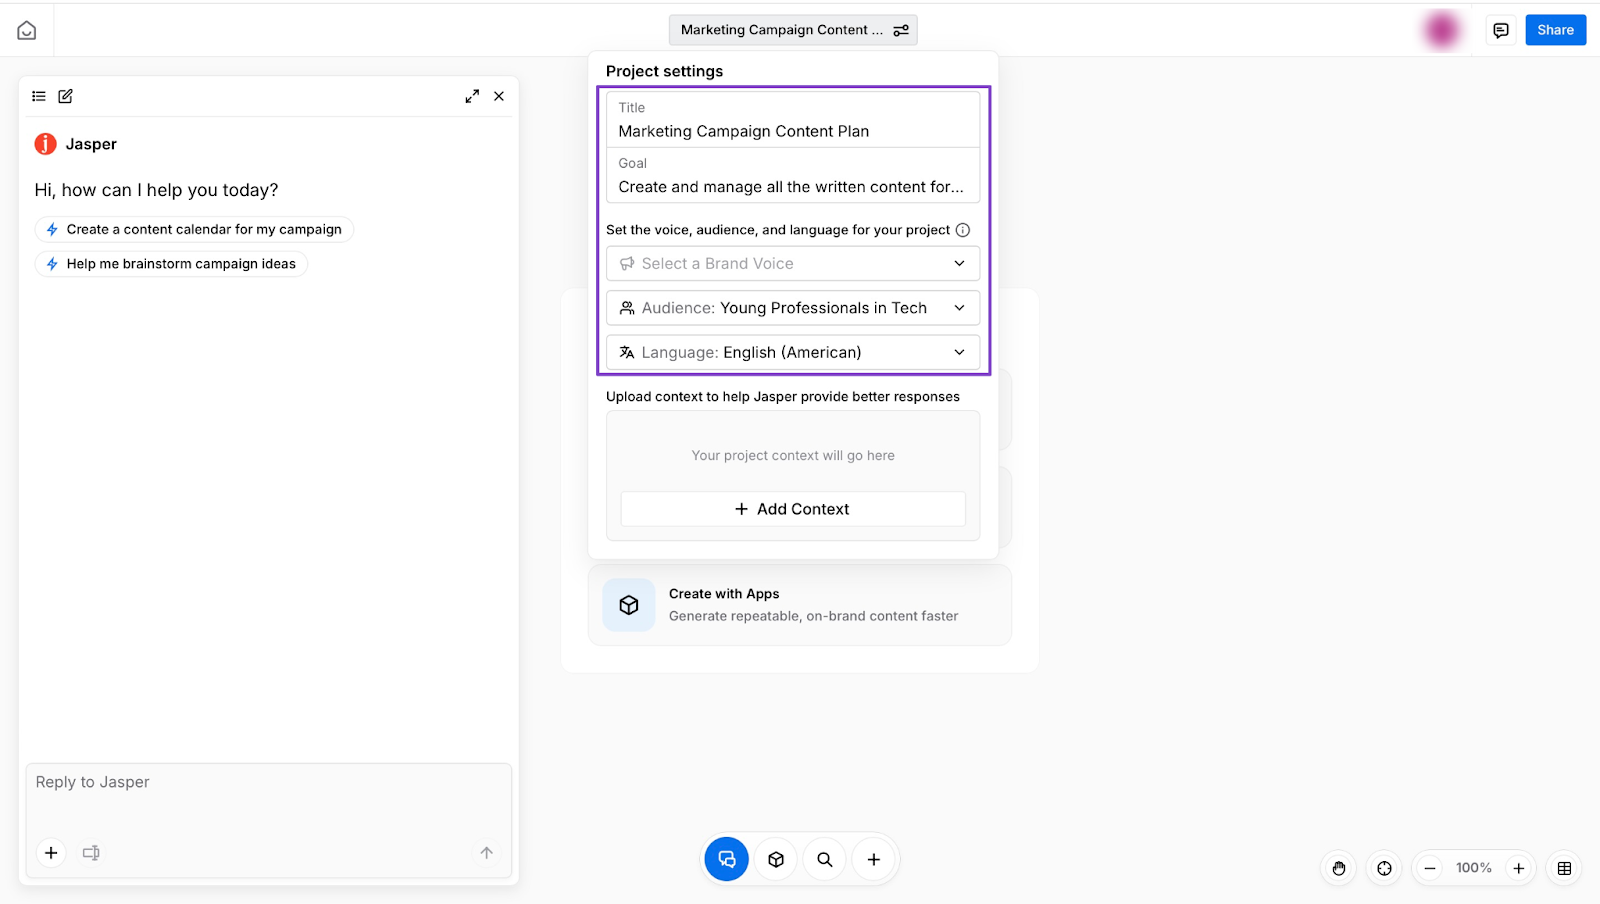Viewport: 1600px width, 904px height.
Task: Select the apps cube tool in toolbar
Action: (x=776, y=859)
